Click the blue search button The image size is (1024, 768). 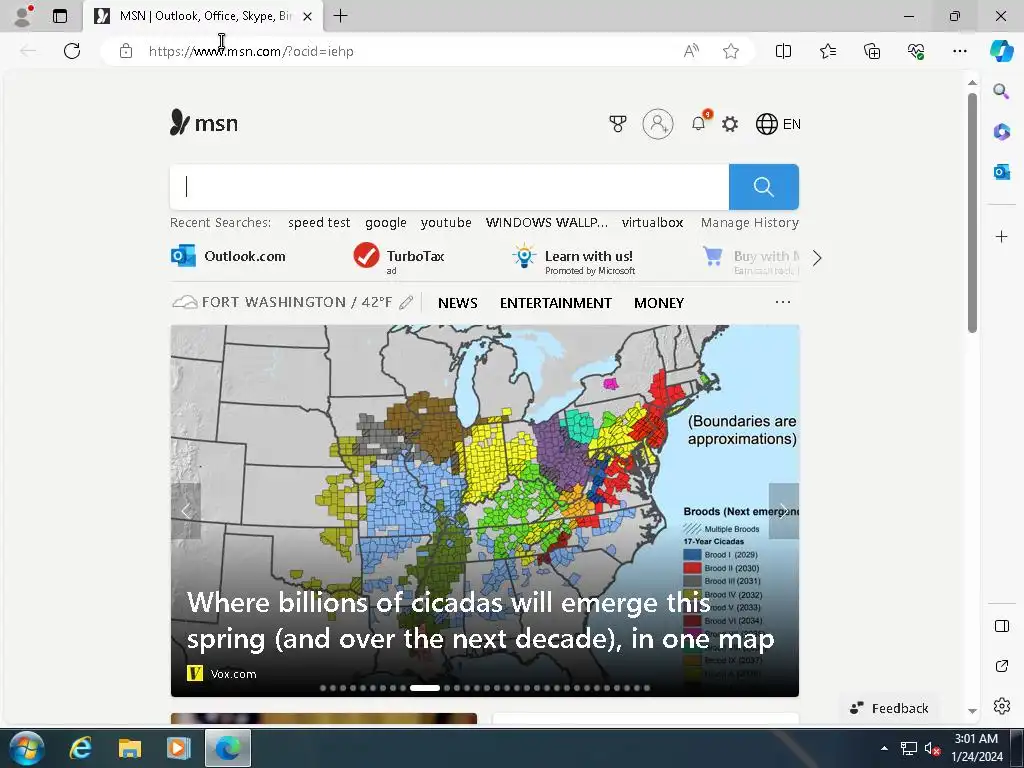763,187
